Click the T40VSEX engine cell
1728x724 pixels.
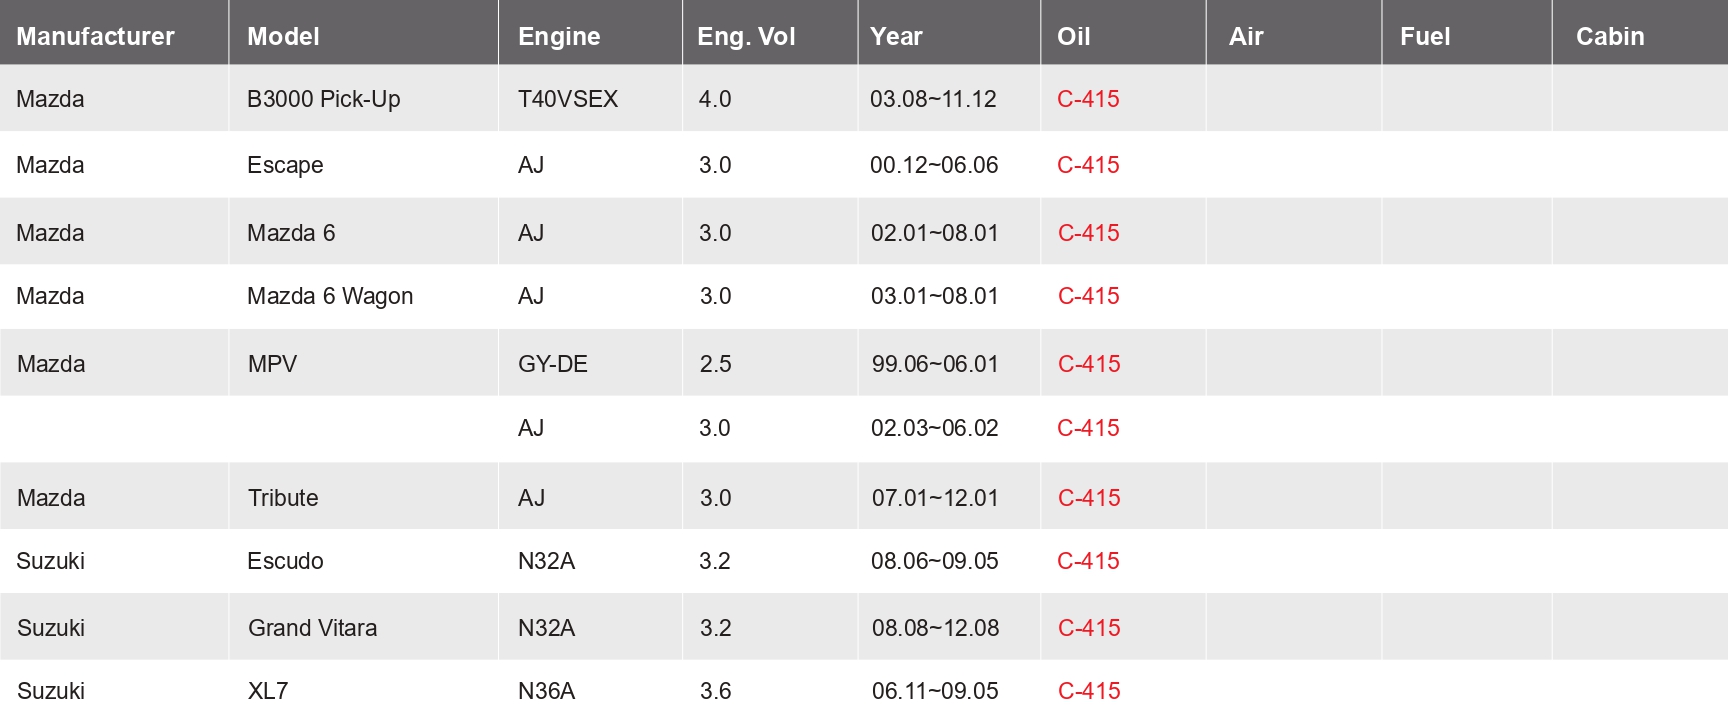point(567,99)
